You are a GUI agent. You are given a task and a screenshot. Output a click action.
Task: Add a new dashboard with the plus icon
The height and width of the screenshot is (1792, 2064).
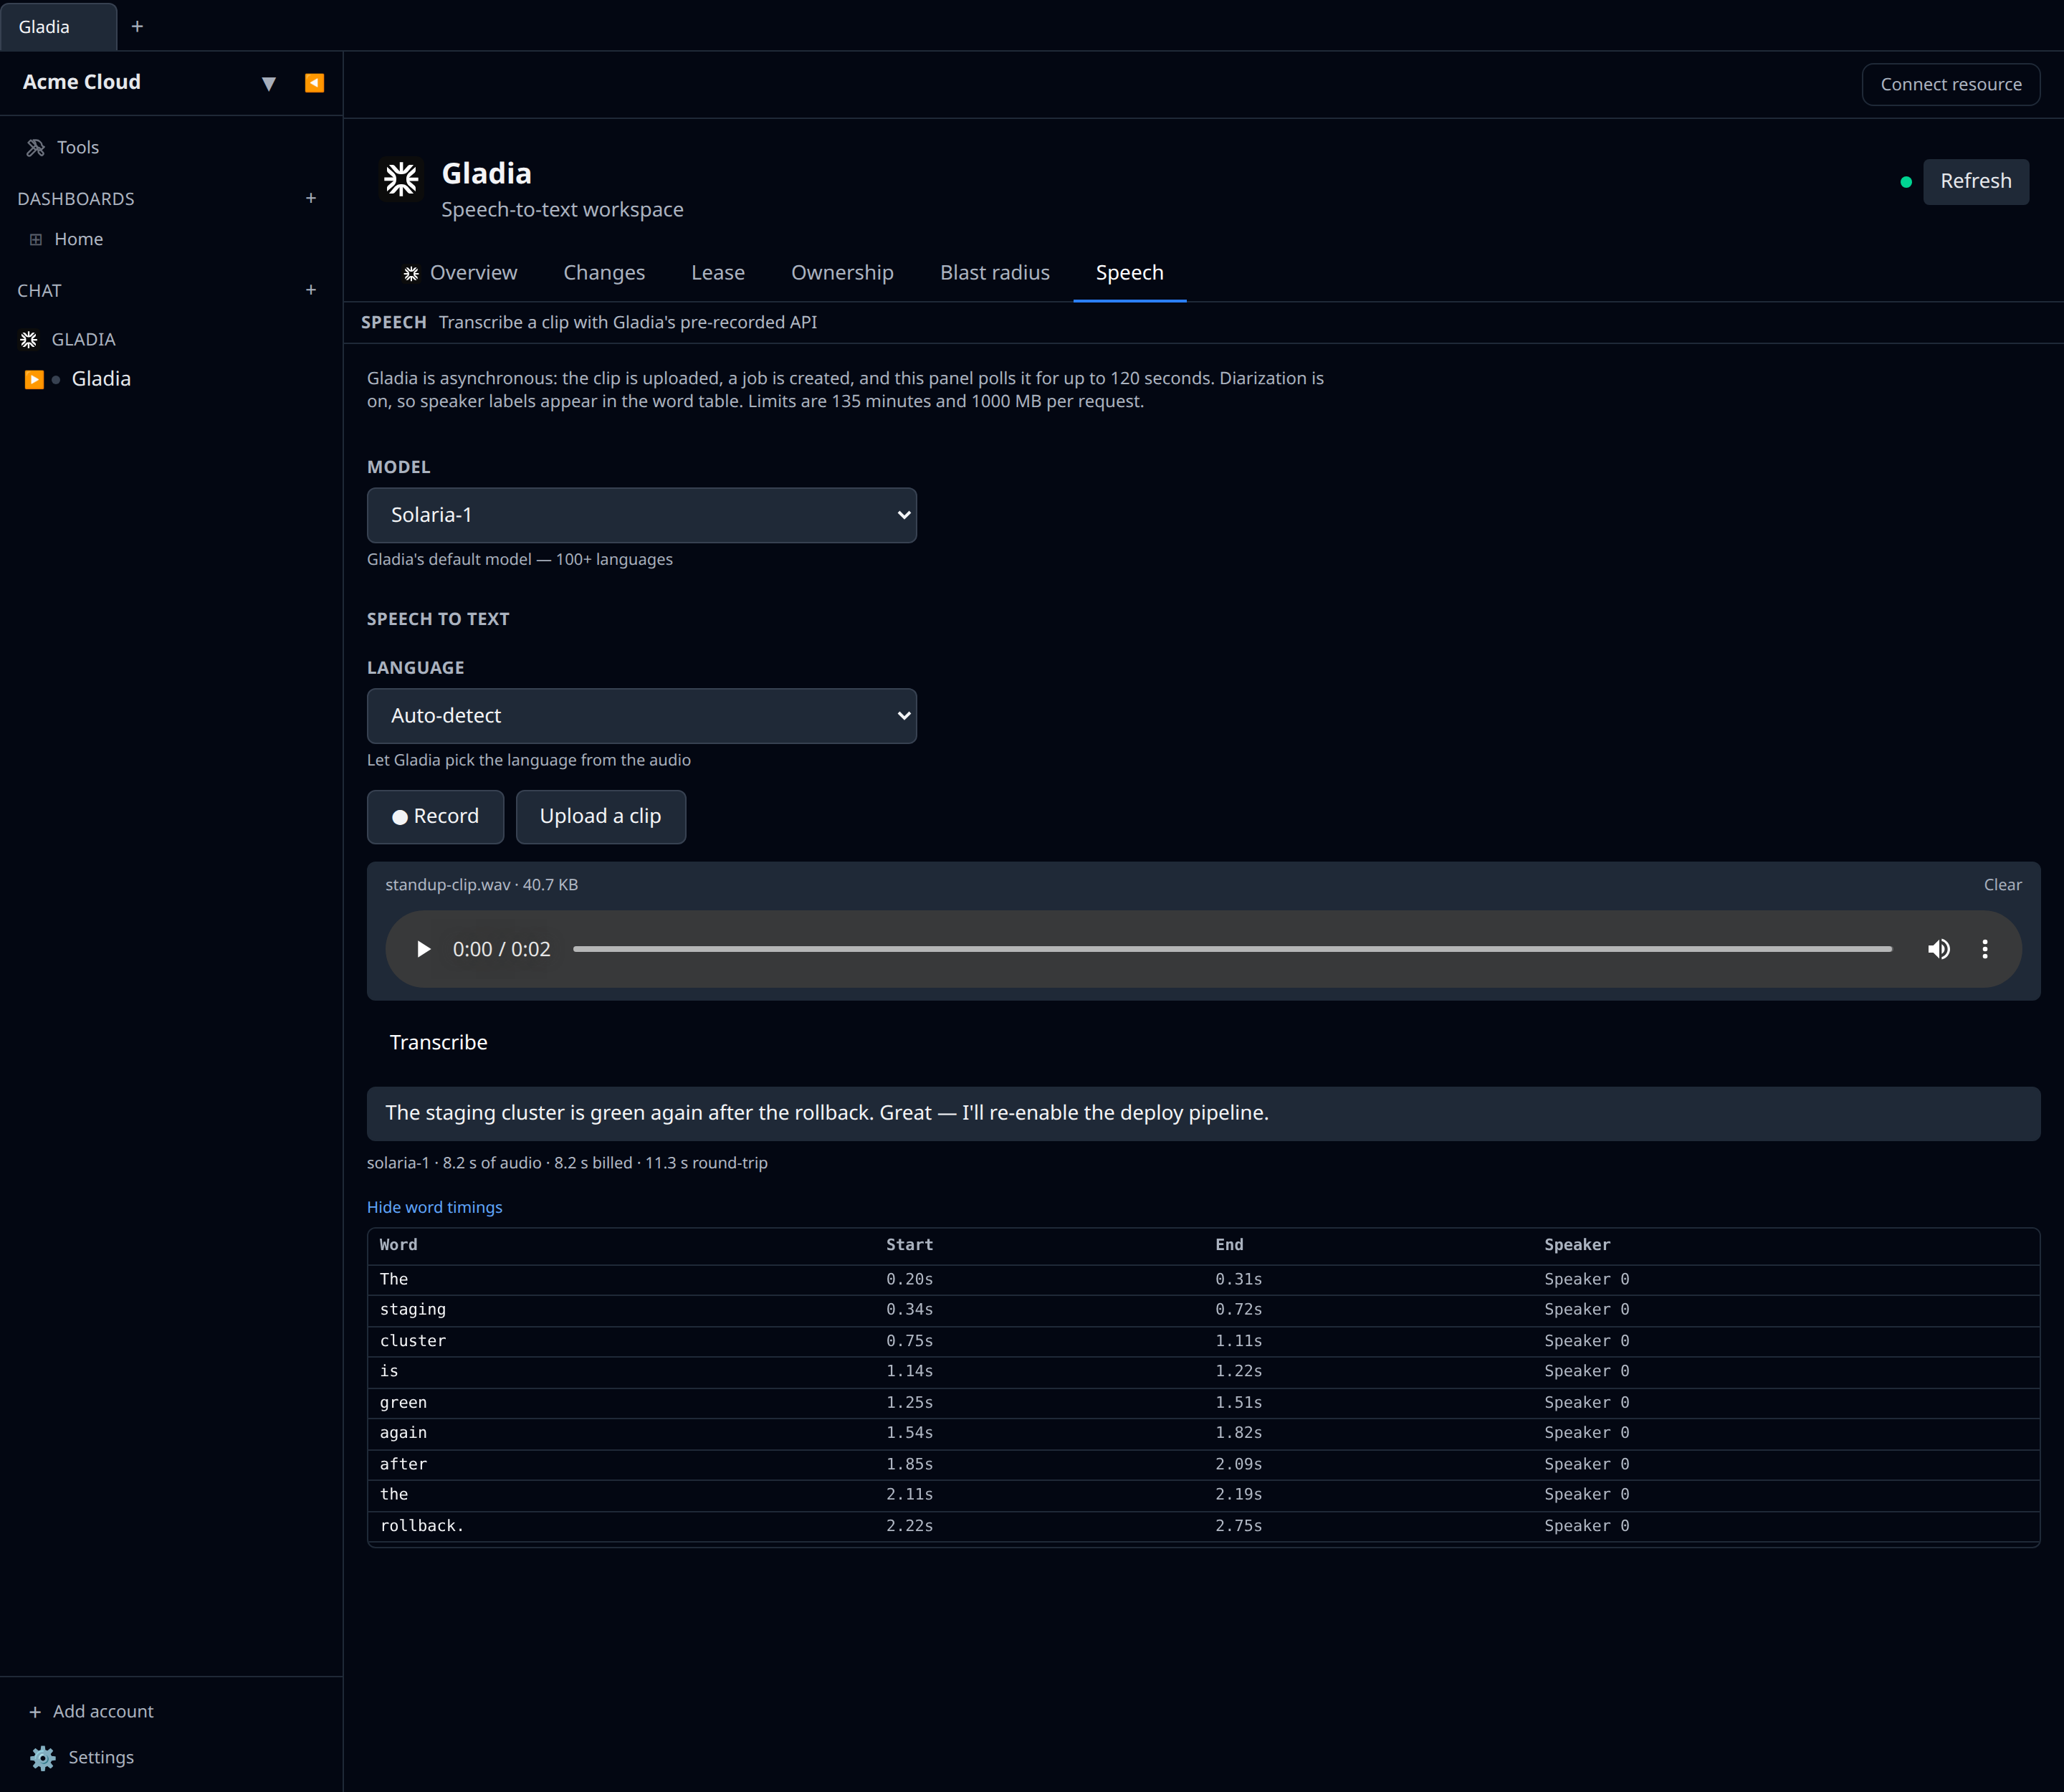click(x=311, y=198)
